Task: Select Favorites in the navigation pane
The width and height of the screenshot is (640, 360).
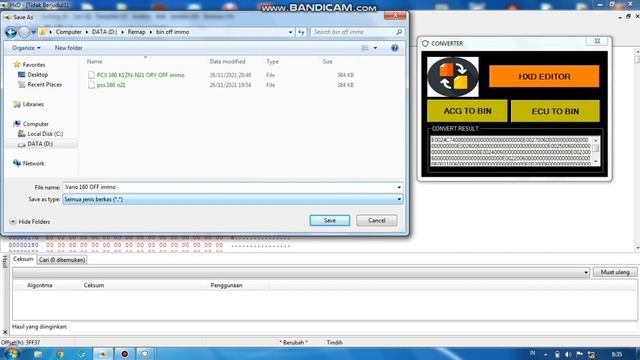Action: point(29,64)
